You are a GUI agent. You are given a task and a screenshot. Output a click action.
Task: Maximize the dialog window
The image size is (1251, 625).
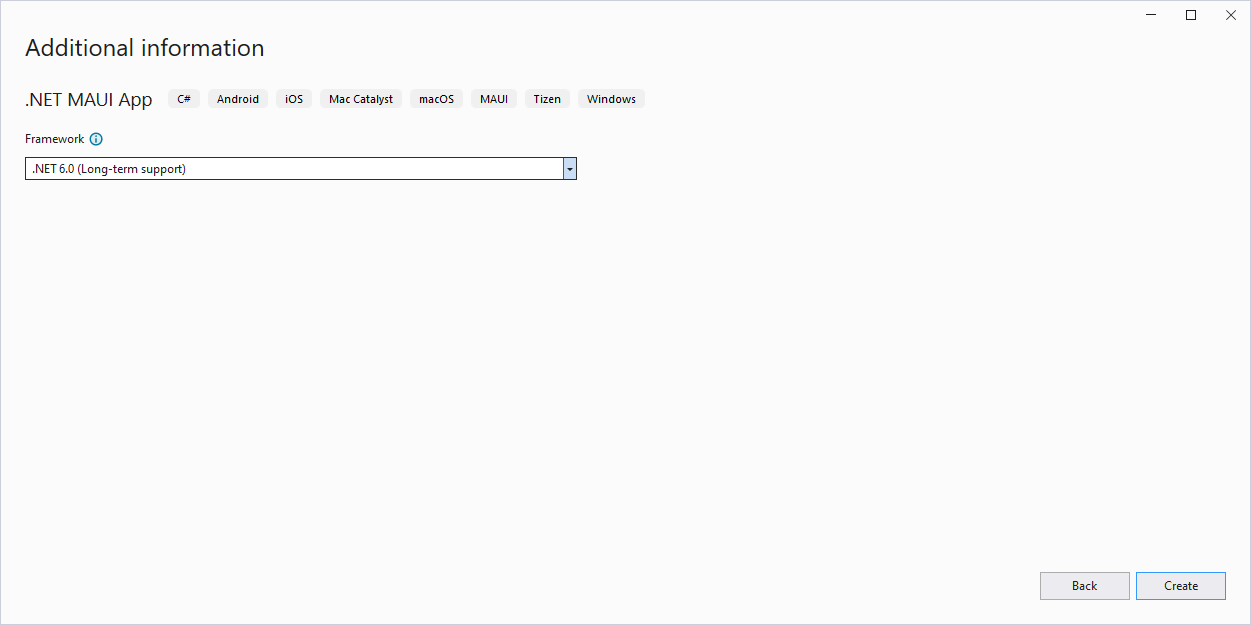coord(1191,15)
